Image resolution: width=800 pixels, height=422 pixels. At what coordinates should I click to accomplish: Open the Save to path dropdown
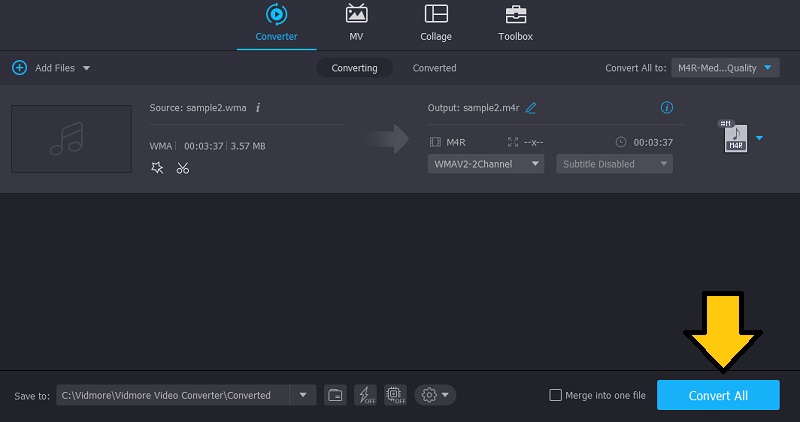303,395
